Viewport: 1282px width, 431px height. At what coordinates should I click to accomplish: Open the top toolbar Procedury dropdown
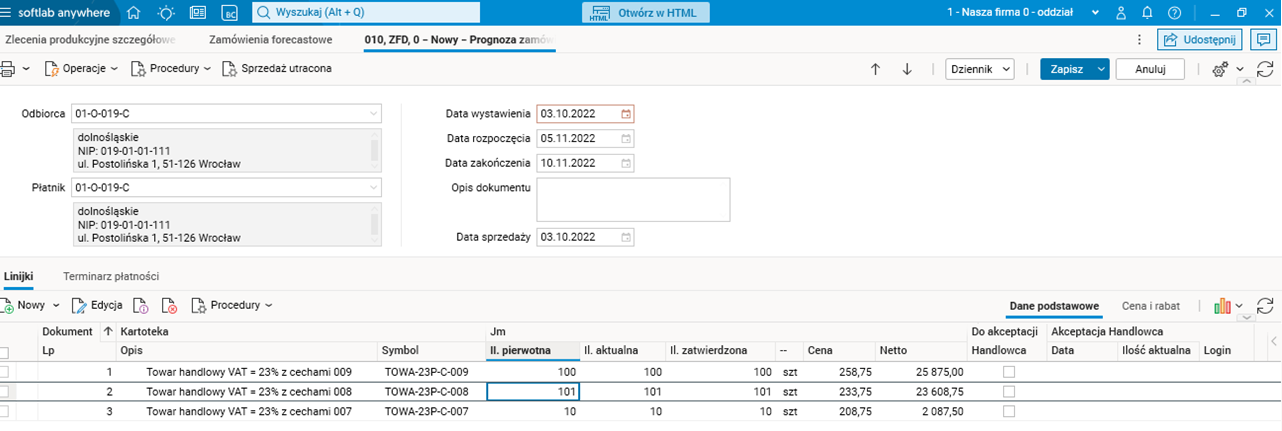[171, 69]
